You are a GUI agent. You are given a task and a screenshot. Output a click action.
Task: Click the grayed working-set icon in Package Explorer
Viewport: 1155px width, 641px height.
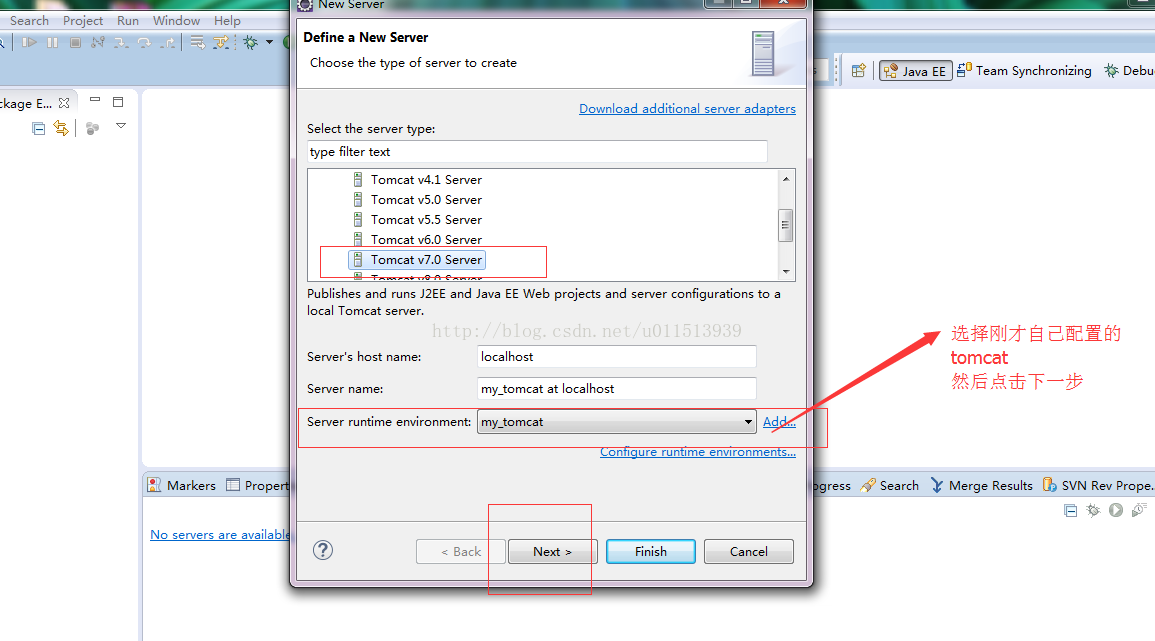pos(92,128)
